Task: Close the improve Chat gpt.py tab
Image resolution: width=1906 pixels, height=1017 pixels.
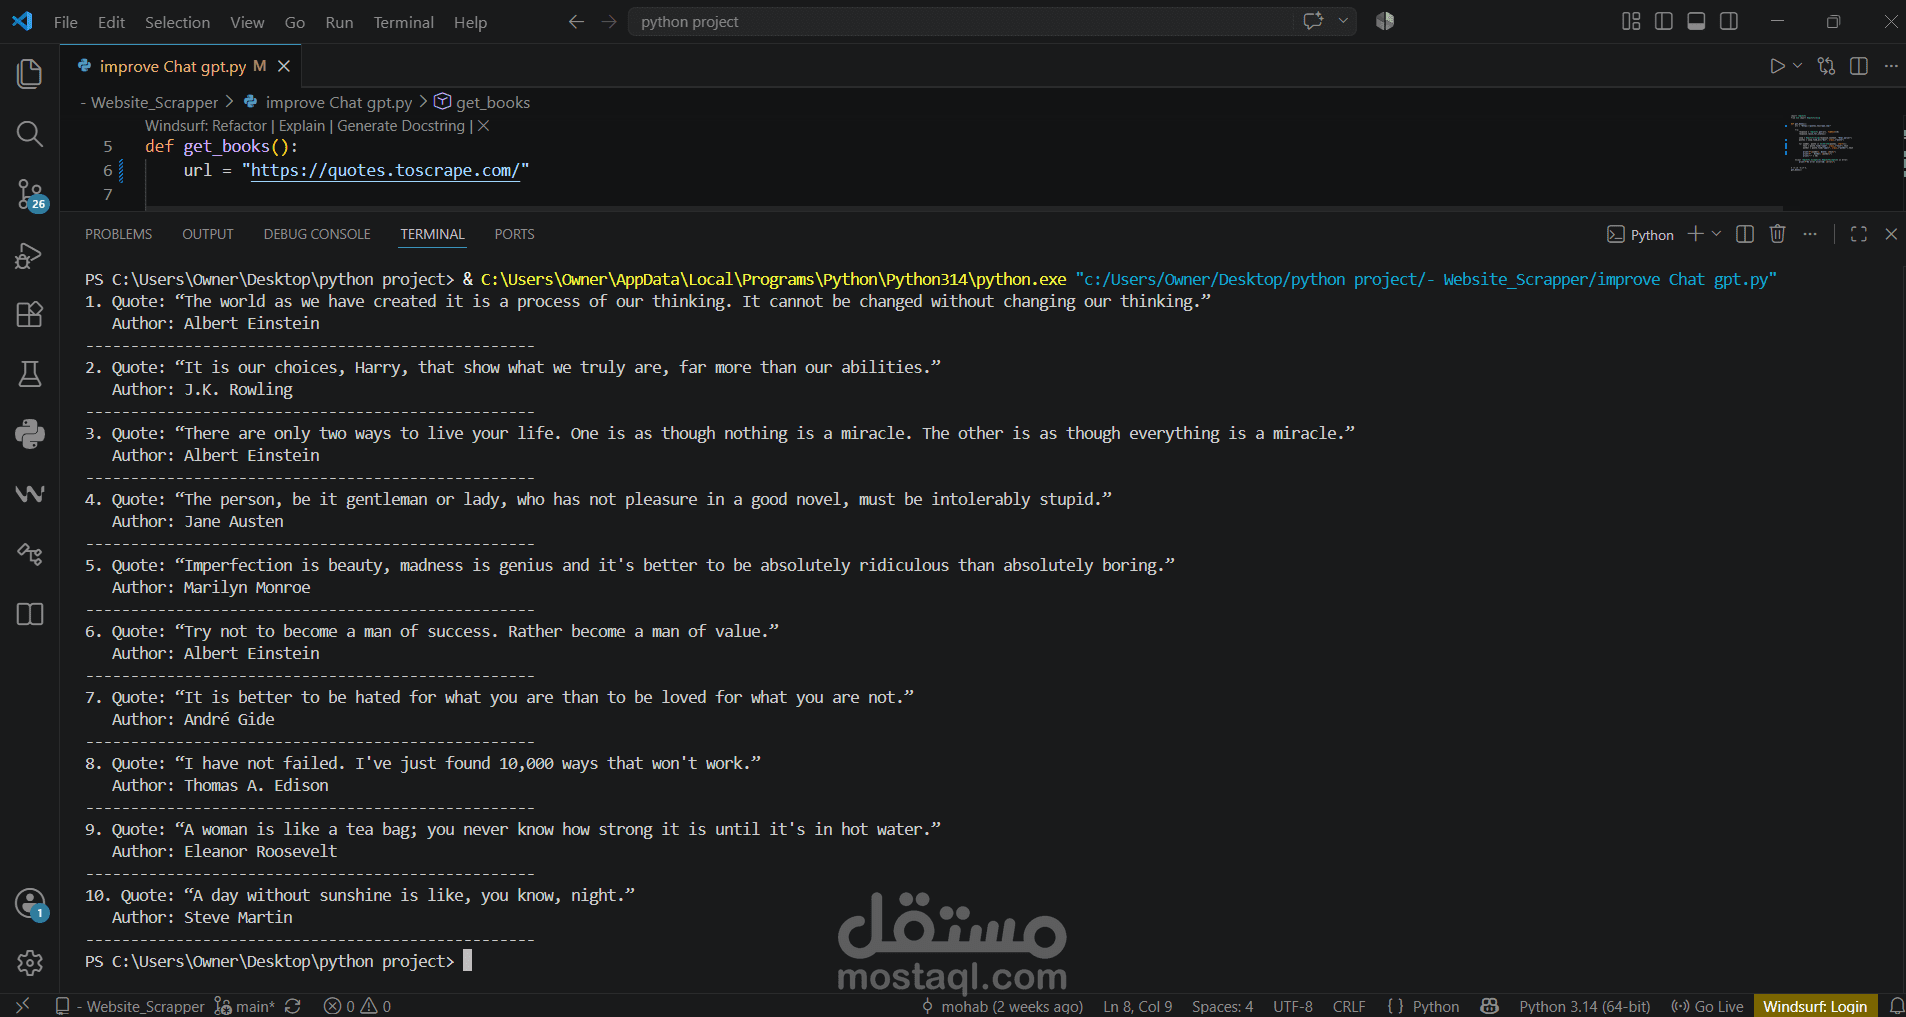Action: point(284,66)
